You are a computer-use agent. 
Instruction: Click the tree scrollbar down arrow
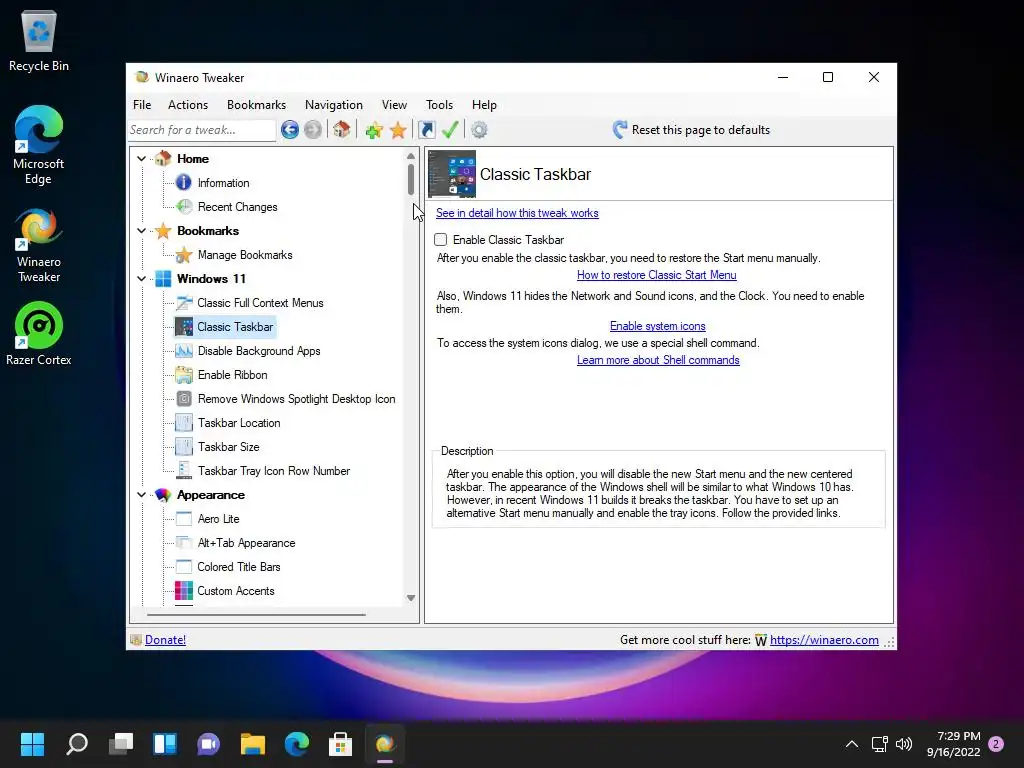click(x=411, y=598)
